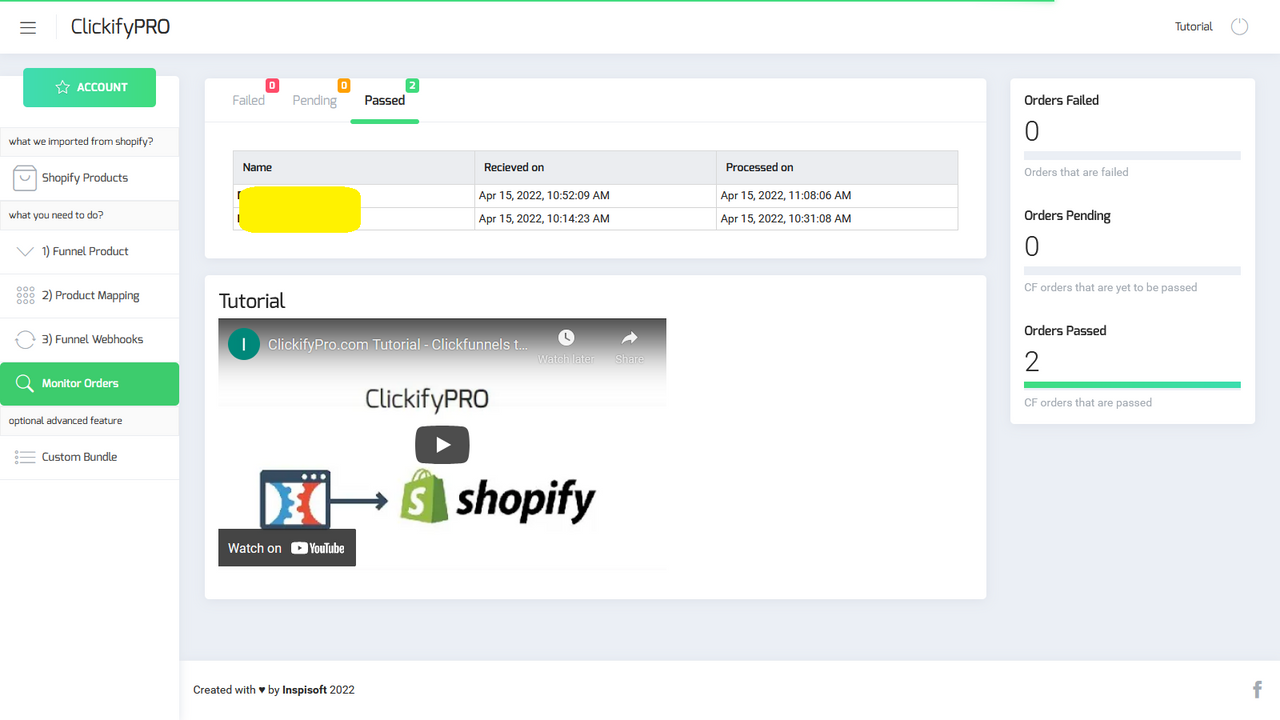Viewport: 1280px width, 720px height.
Task: Open the Tutorial link in header
Action: point(1193,27)
